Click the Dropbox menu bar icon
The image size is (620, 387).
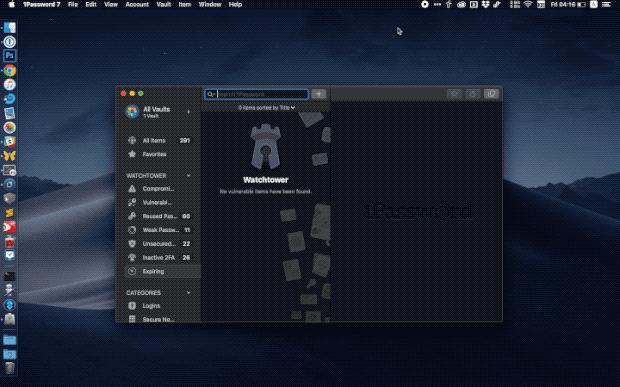point(485,4)
